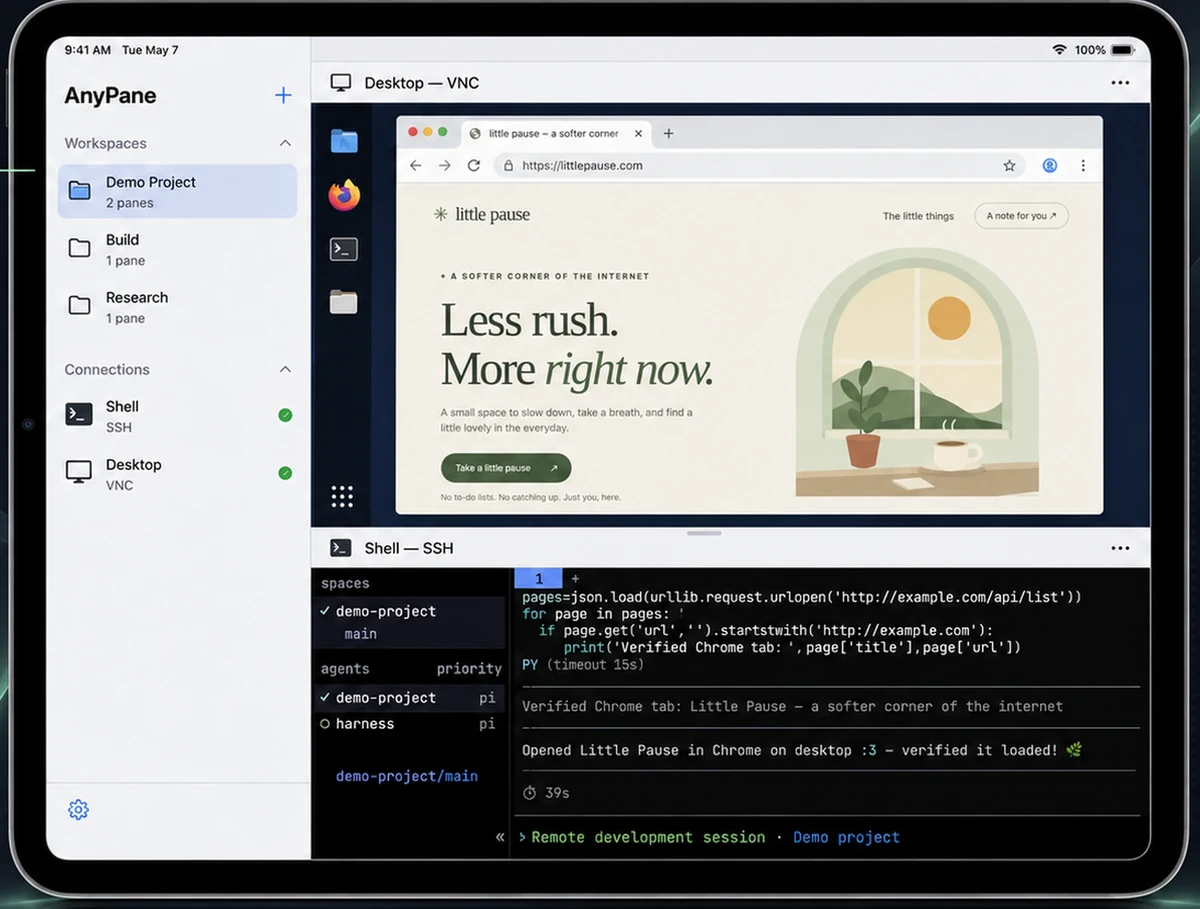
Task: Select the Shell SSH connection
Action: [x=177, y=416]
